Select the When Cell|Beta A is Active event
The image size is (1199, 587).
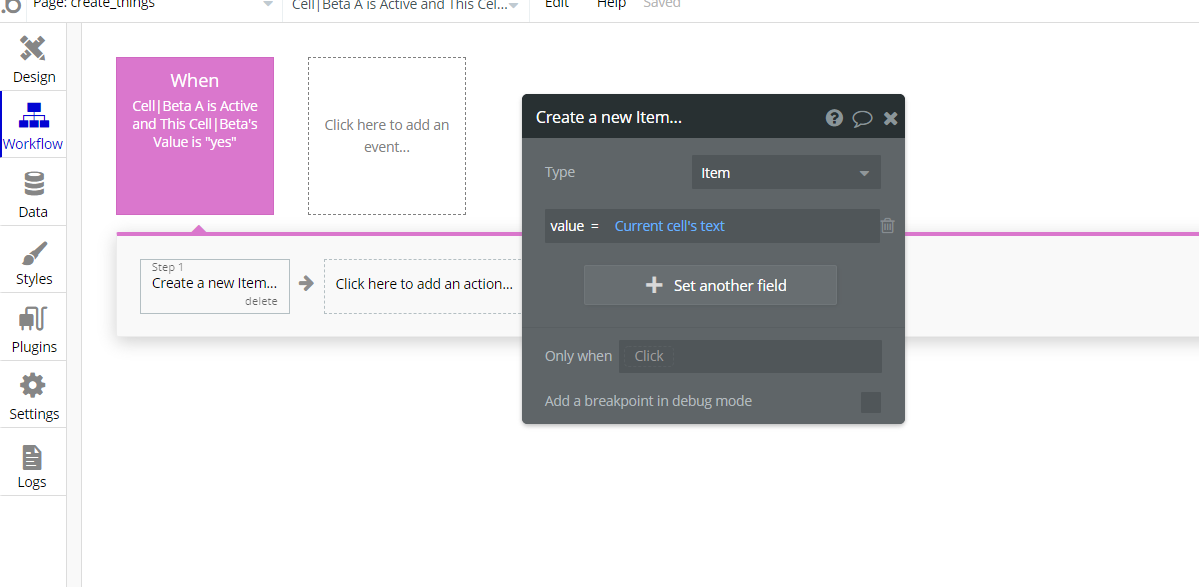coord(195,136)
